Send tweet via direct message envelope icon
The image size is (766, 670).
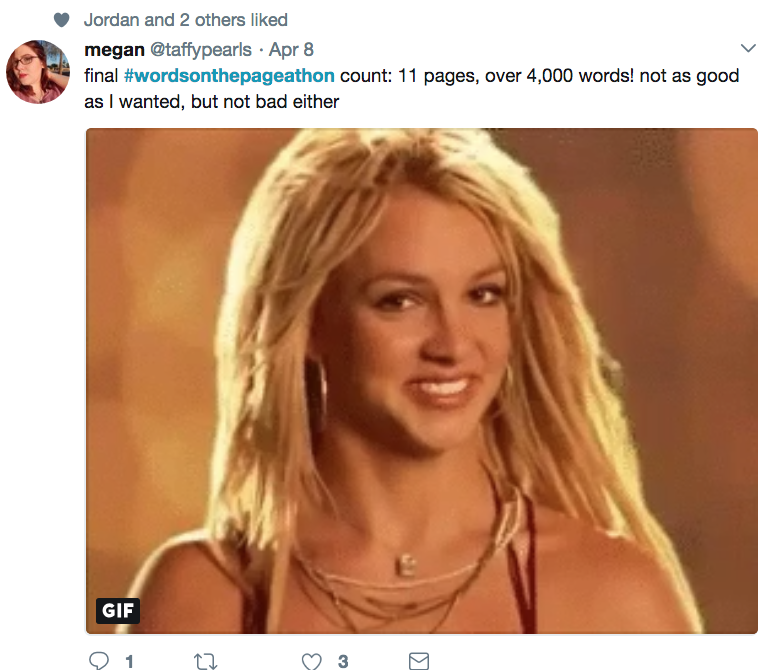coord(419,661)
